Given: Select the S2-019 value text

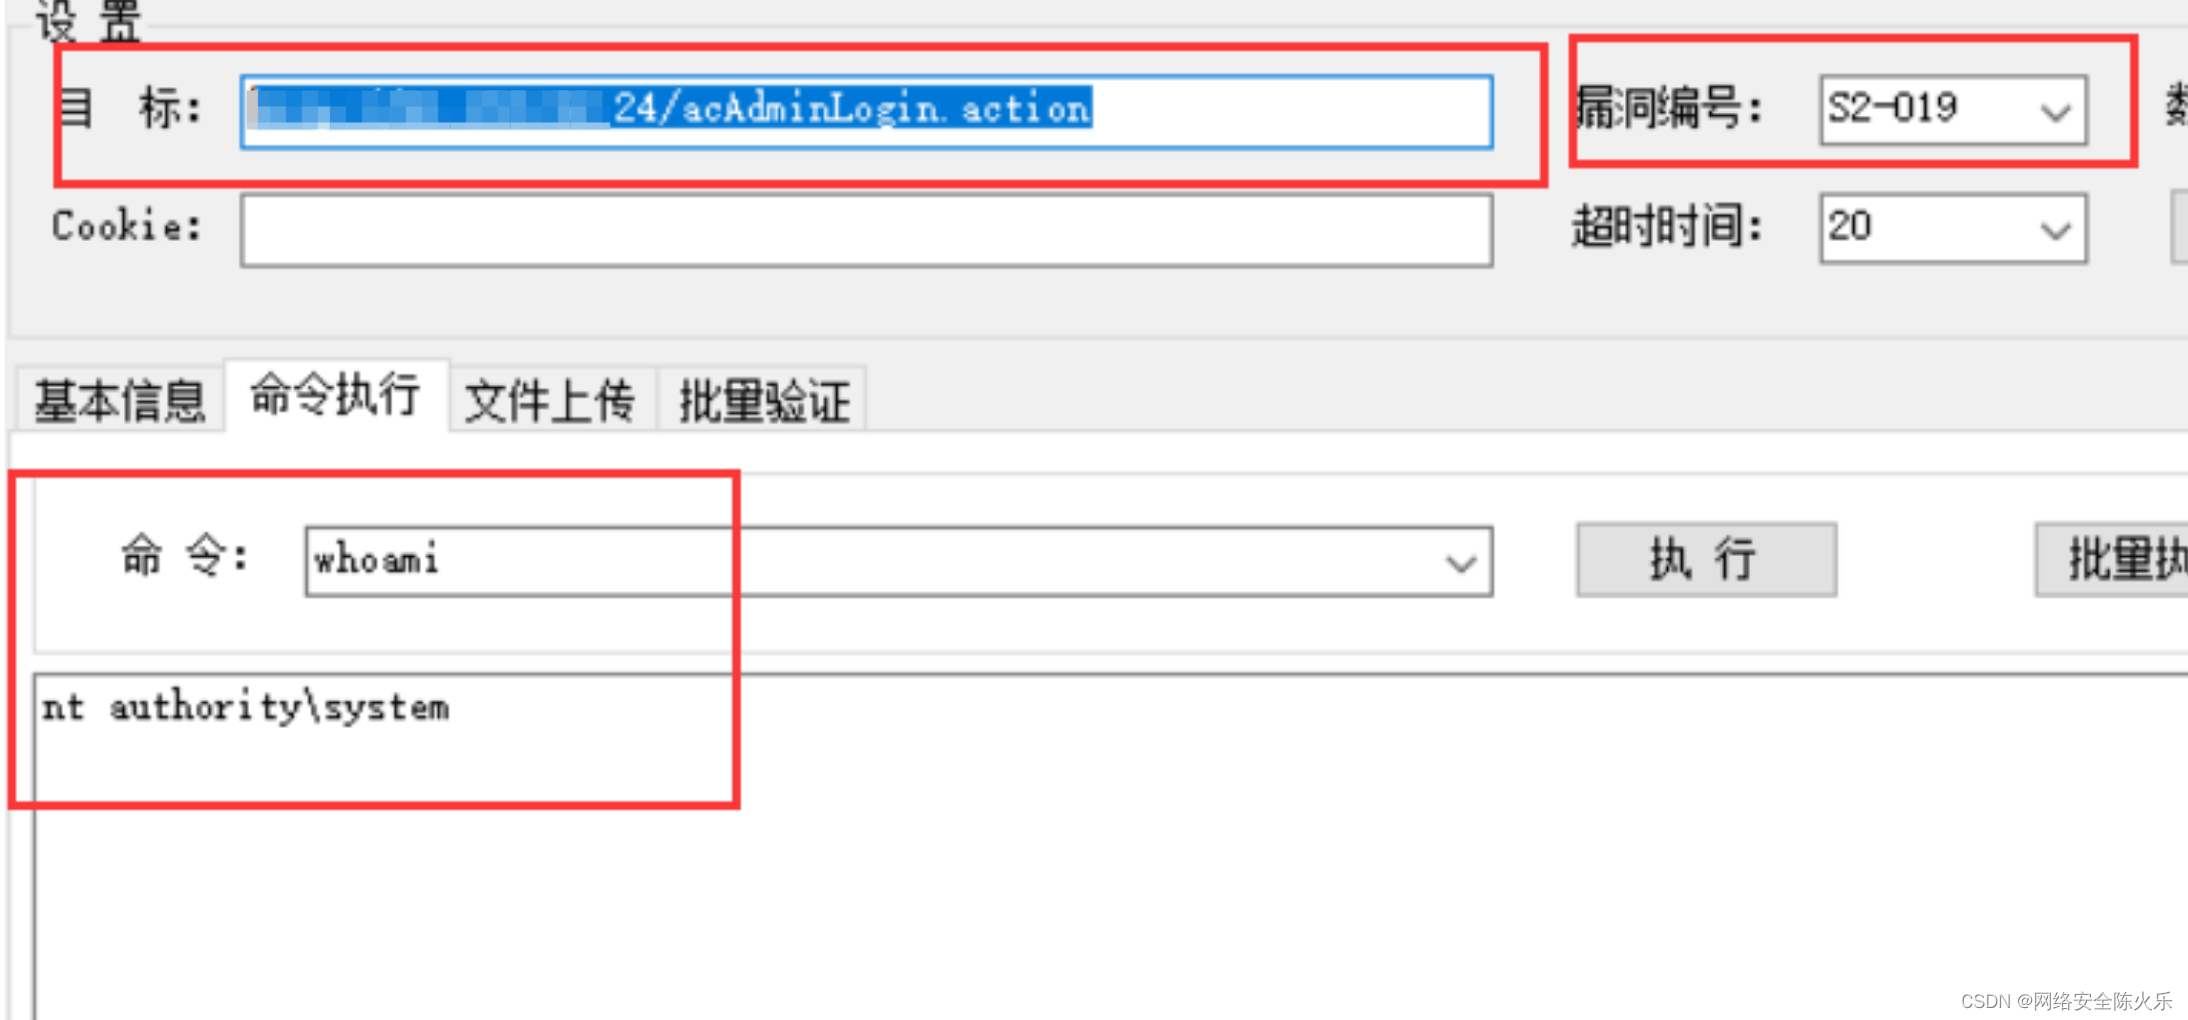Looking at the screenshot, I should [x=1892, y=107].
